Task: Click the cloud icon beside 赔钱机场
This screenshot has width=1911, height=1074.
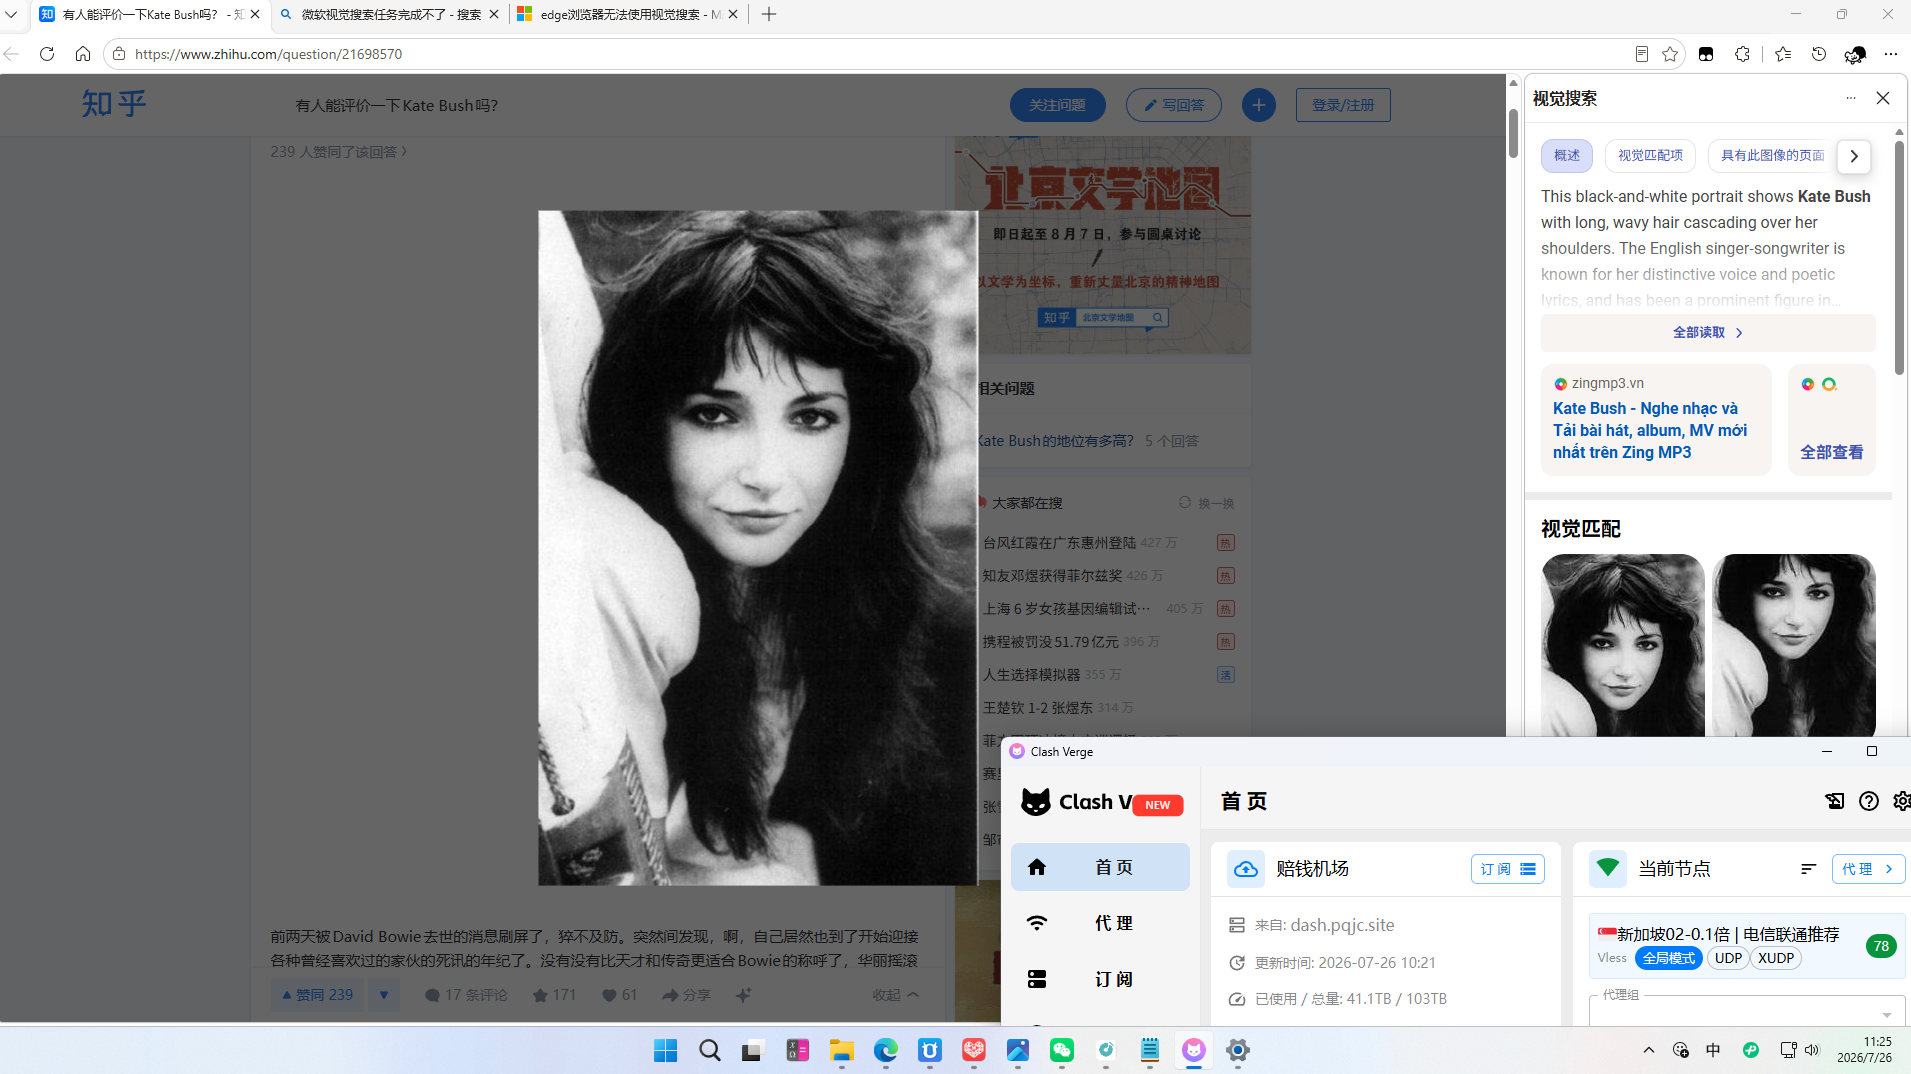Action: click(1246, 869)
